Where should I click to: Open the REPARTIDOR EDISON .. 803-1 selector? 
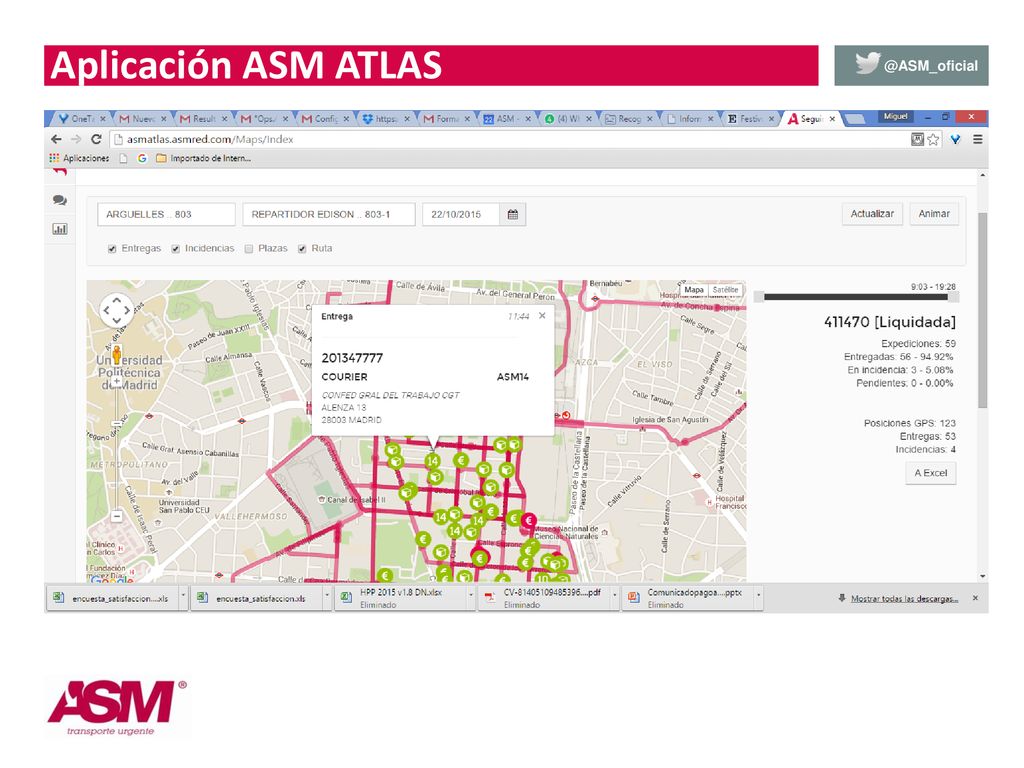[x=328, y=214]
